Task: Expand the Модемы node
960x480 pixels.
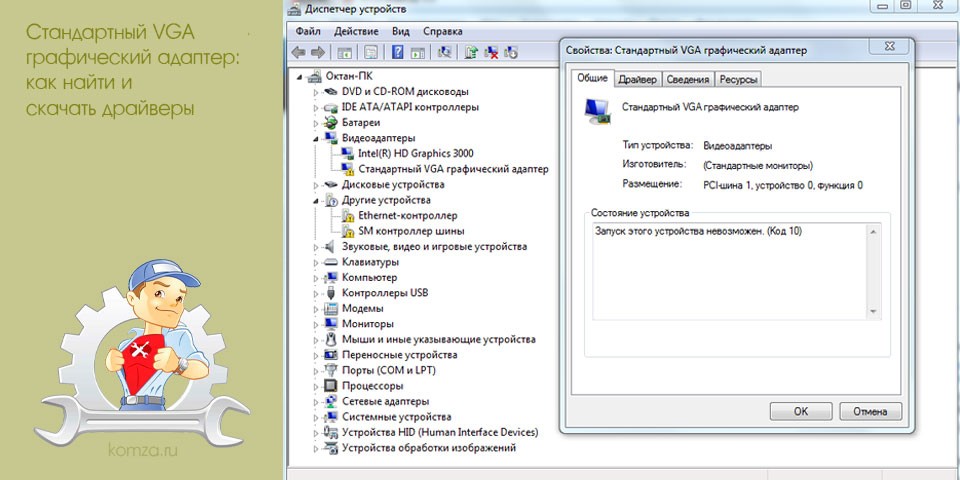Action: 317,309
